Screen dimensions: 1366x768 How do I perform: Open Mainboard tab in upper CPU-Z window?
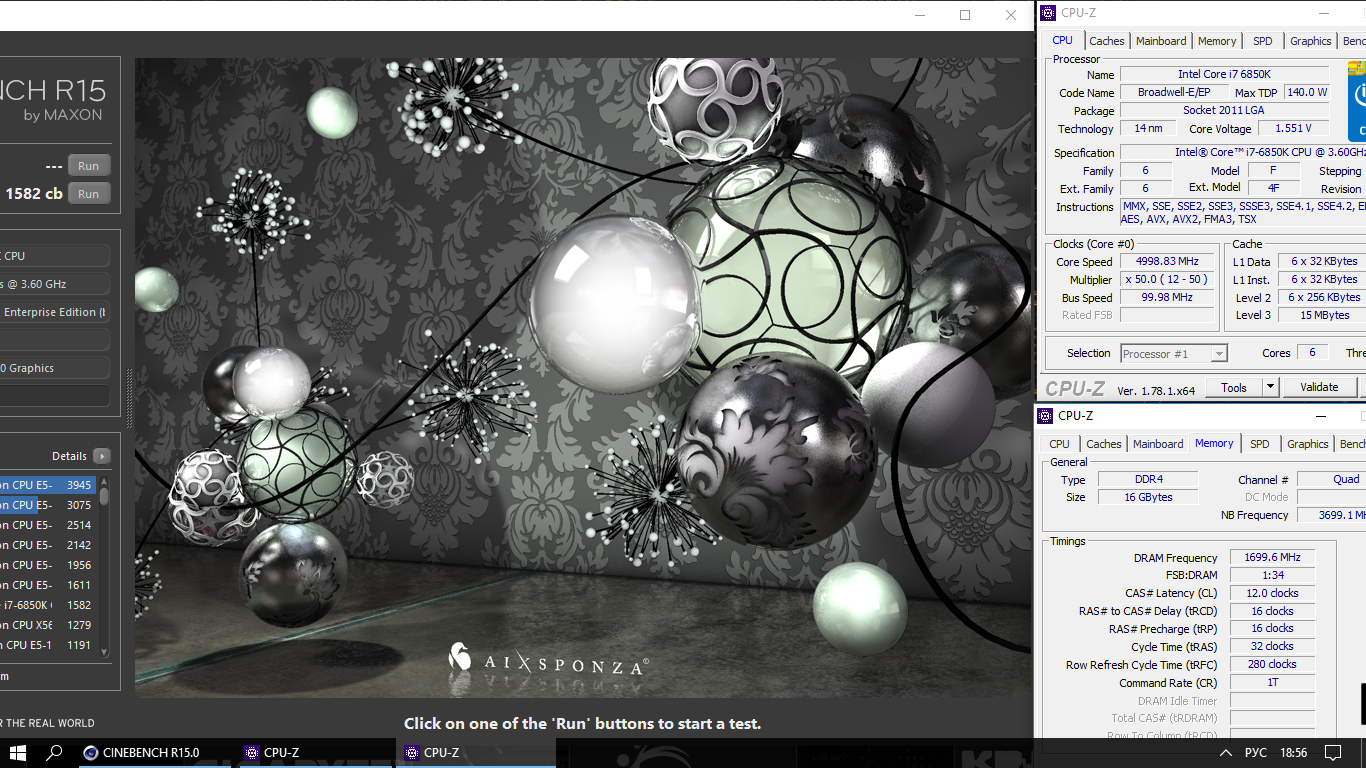[1161, 41]
